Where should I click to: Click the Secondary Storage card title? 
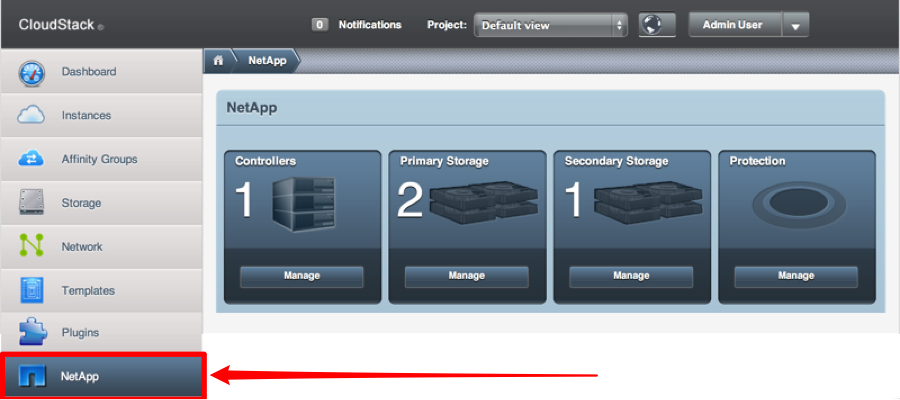[616, 161]
